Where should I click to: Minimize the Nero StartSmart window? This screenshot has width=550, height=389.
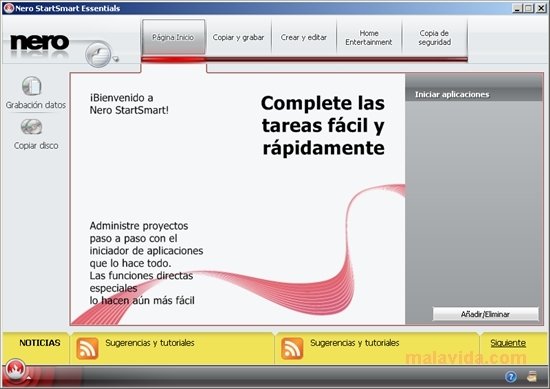[x=517, y=8]
